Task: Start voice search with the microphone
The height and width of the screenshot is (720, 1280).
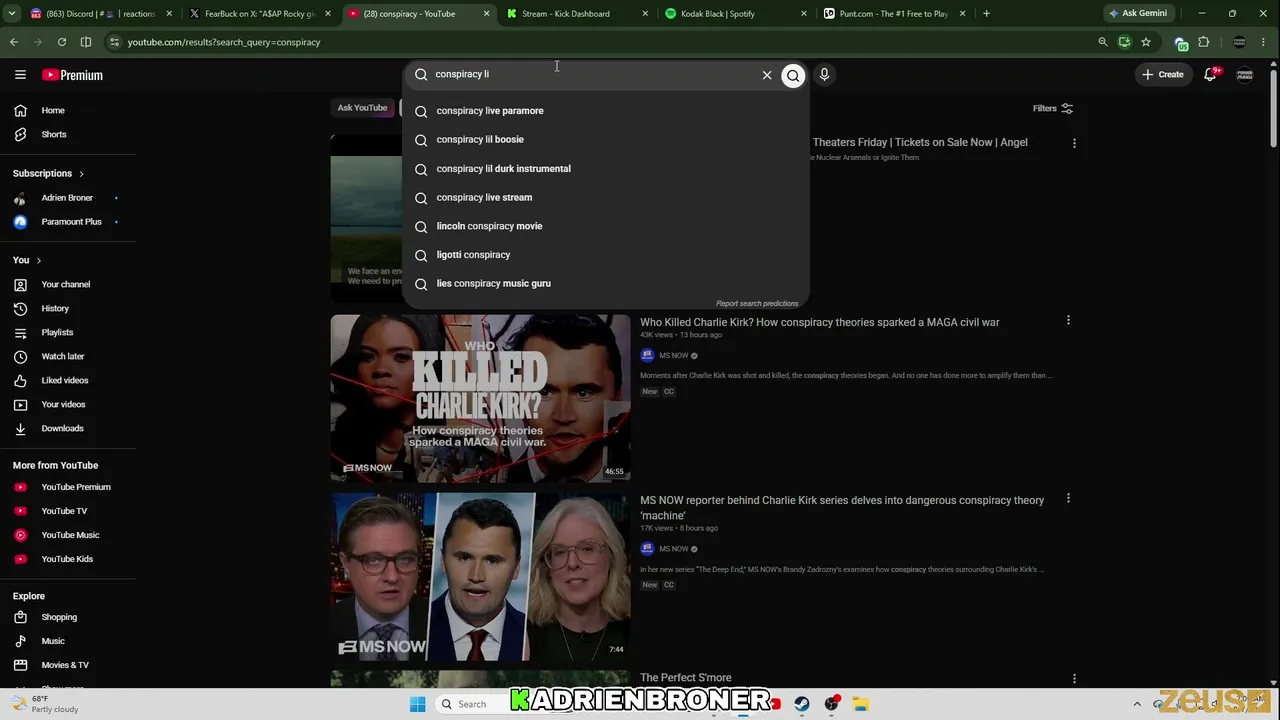Action: pos(824,75)
